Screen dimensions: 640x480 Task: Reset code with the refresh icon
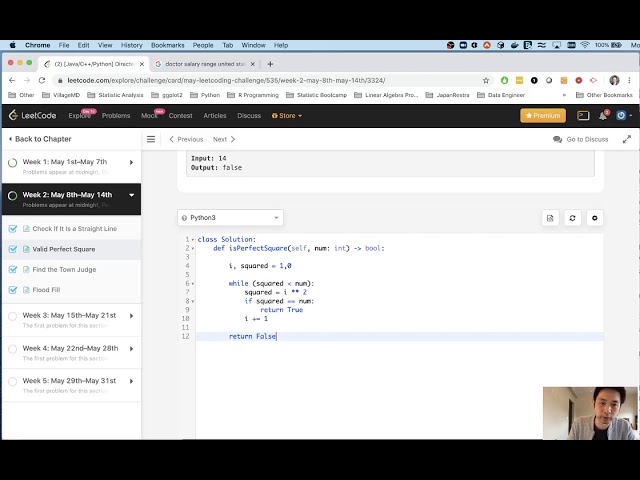click(572, 218)
